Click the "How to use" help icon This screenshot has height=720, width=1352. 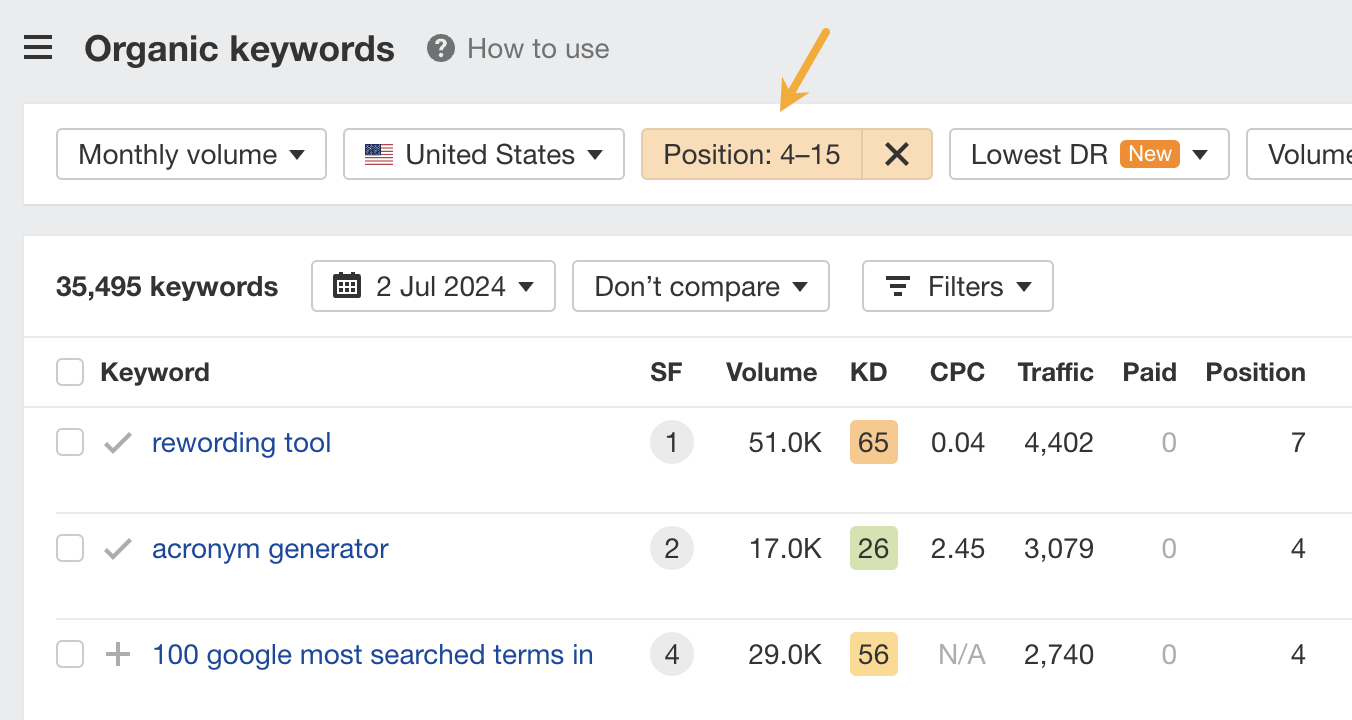click(x=439, y=48)
